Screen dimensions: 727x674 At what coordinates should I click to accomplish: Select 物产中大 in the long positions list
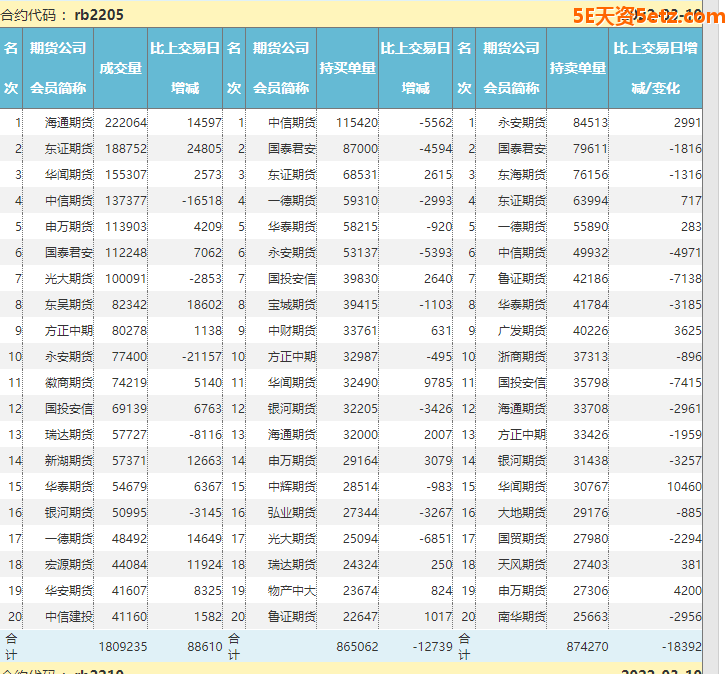click(292, 590)
